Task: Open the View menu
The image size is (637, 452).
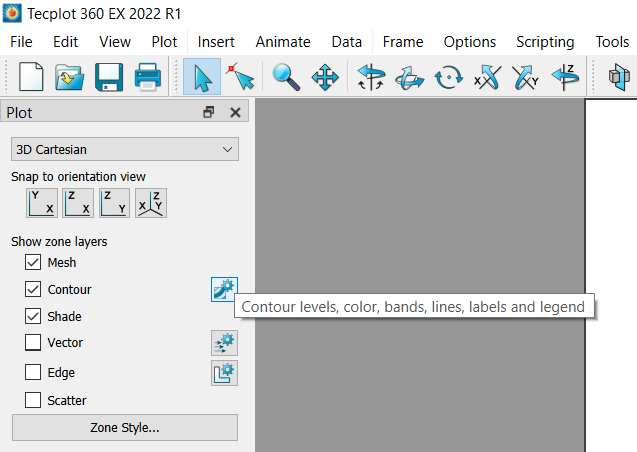Action: click(x=115, y=42)
